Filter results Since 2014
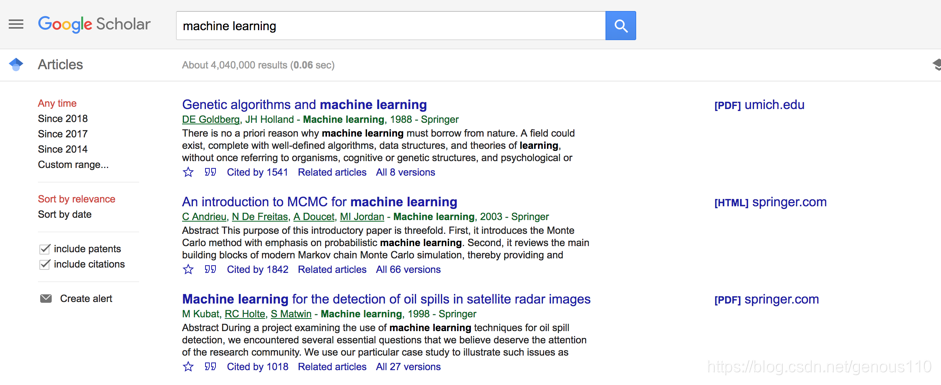Image resolution: width=941 pixels, height=385 pixels. pyautogui.click(x=62, y=149)
